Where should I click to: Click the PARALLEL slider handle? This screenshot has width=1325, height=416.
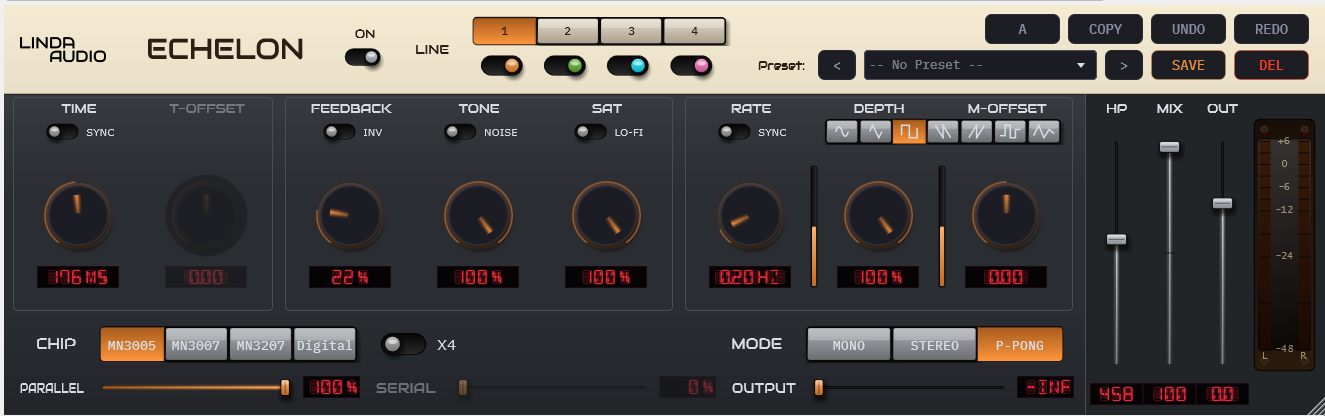285,387
